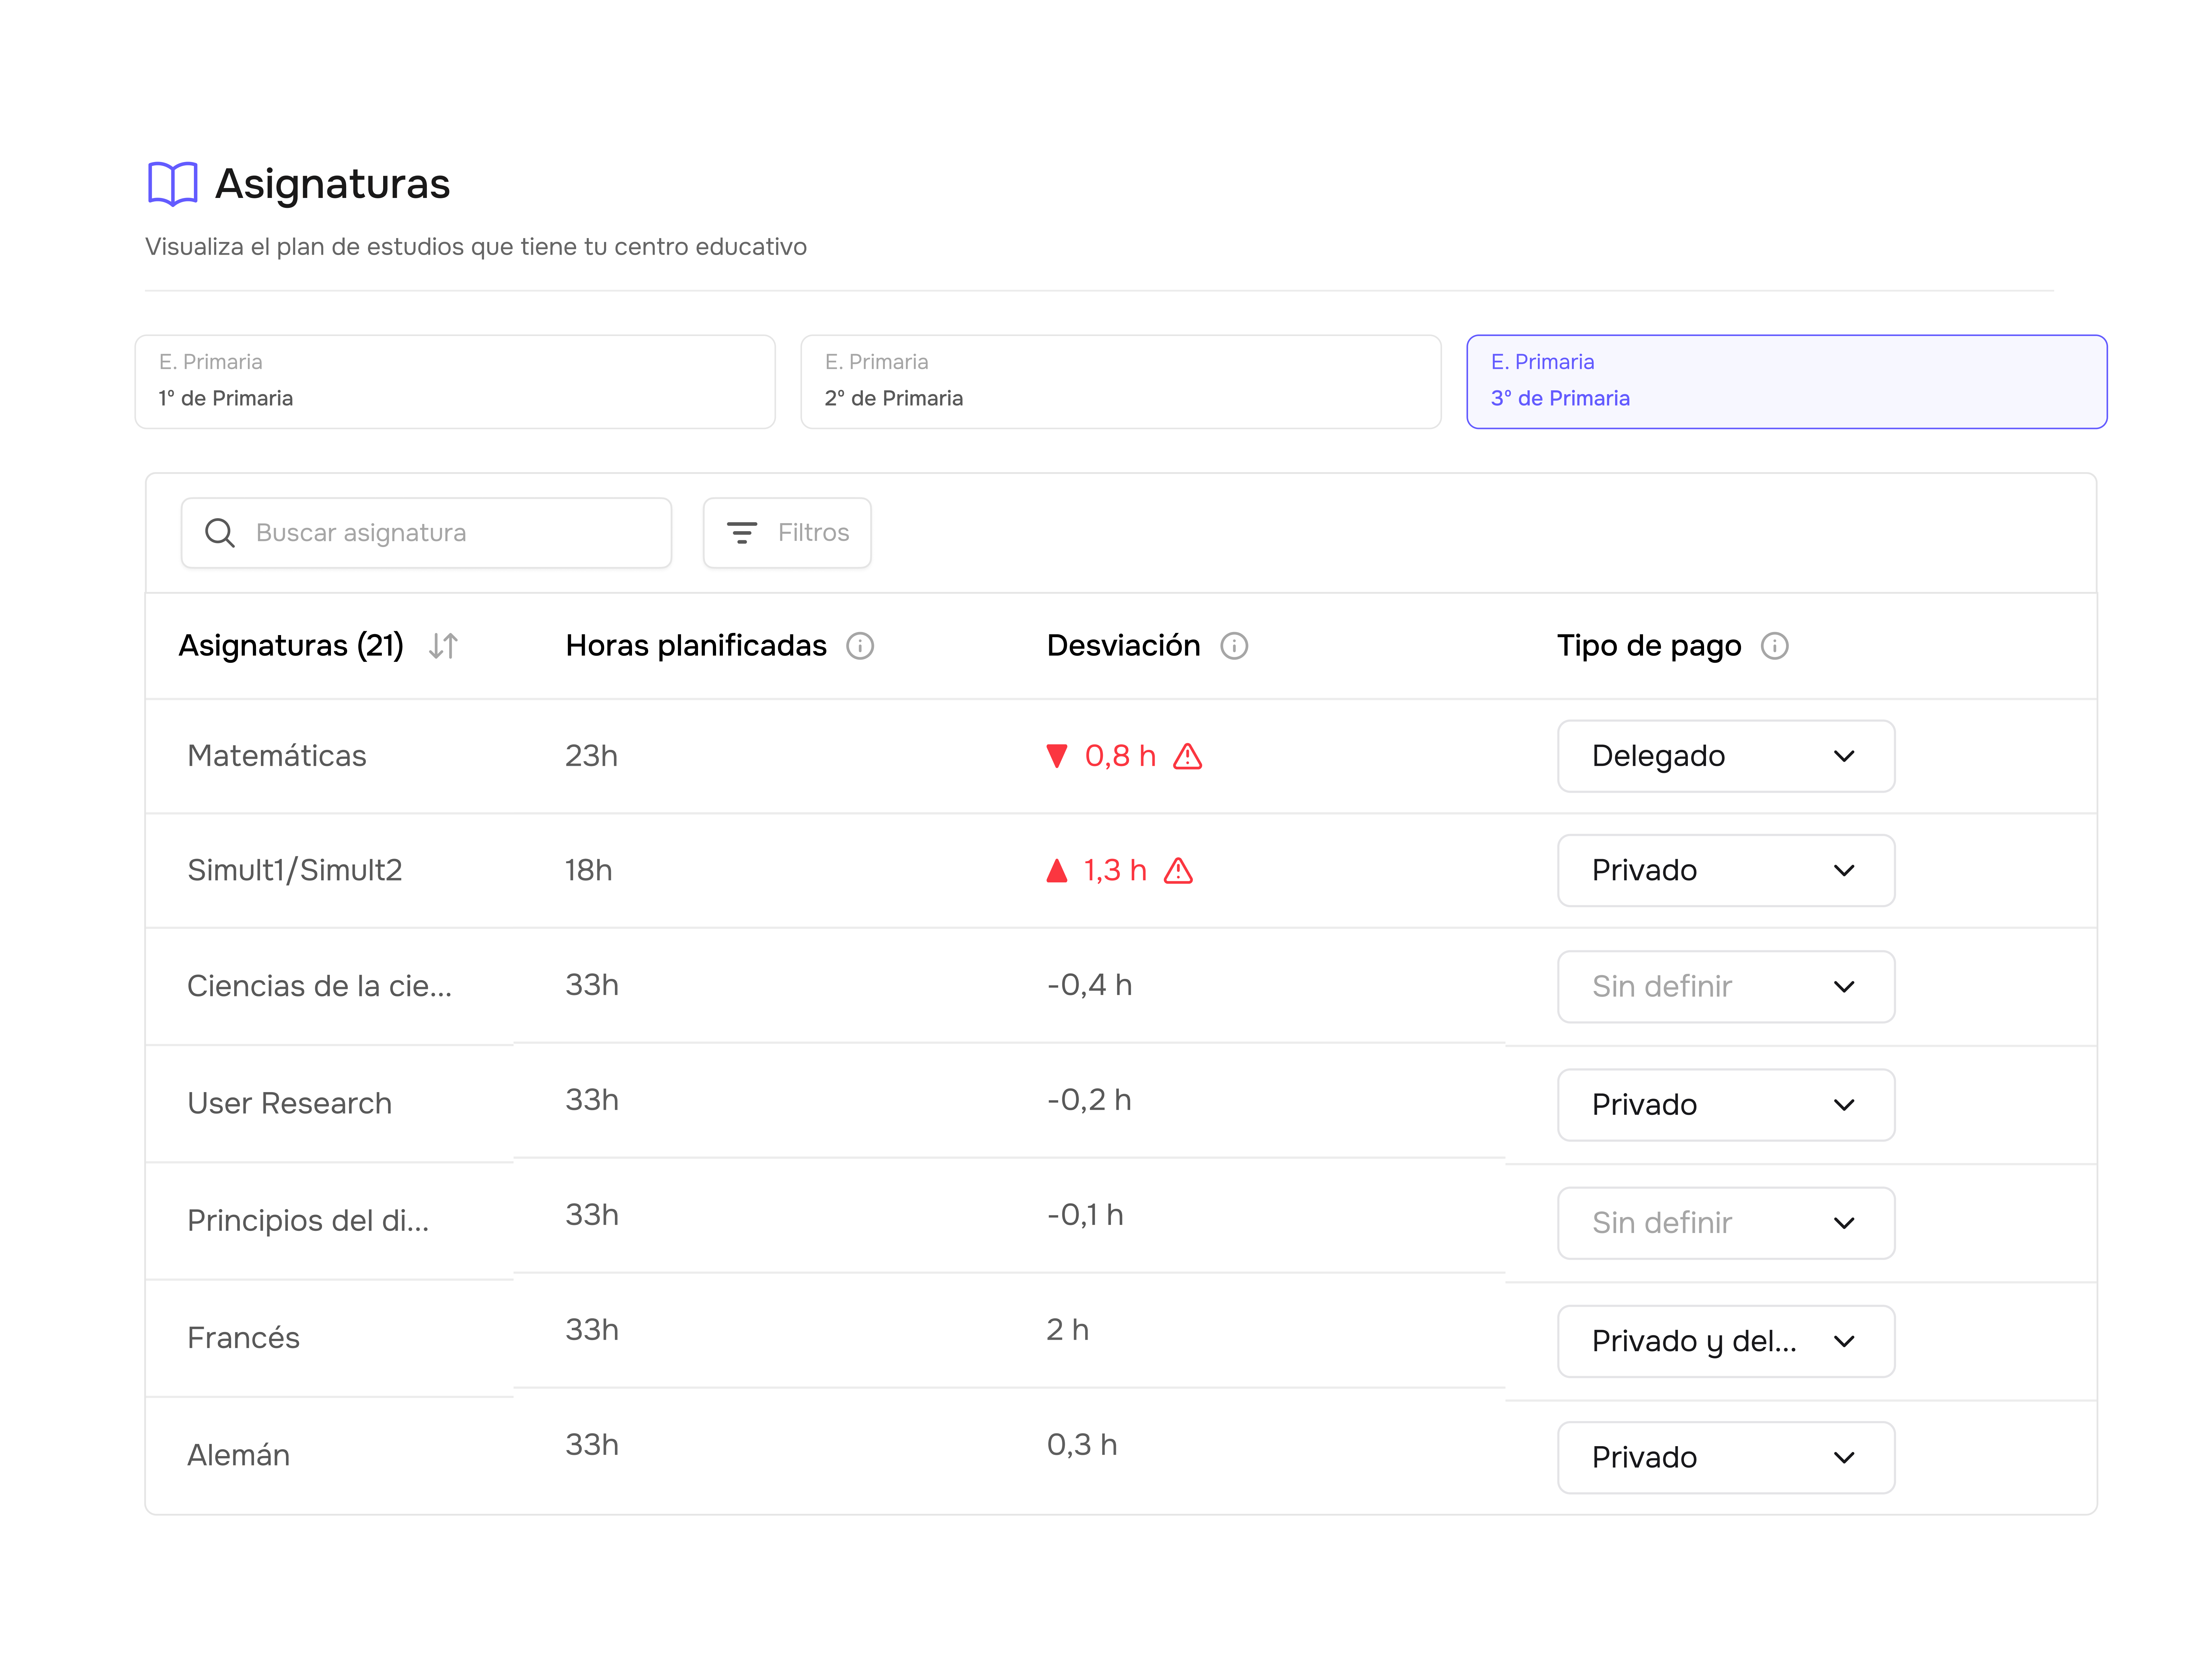2212x1659 pixels.
Task: Select the 3º de Primaria tab
Action: tap(1787, 382)
